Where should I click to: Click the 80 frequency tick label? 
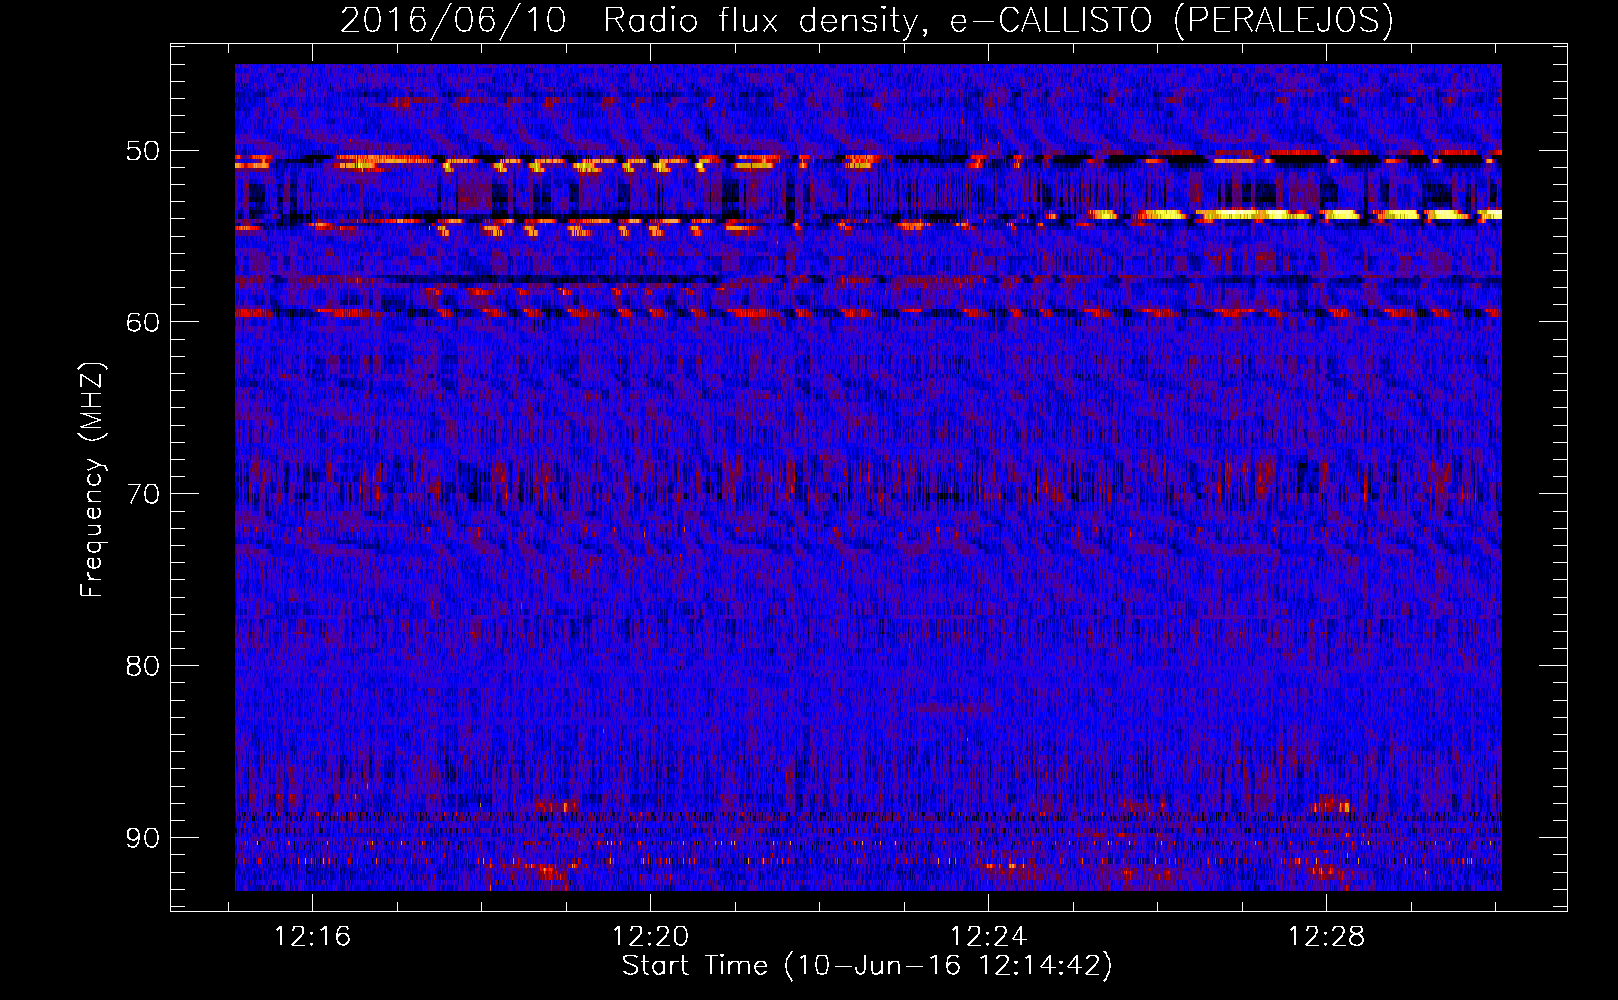tap(143, 666)
